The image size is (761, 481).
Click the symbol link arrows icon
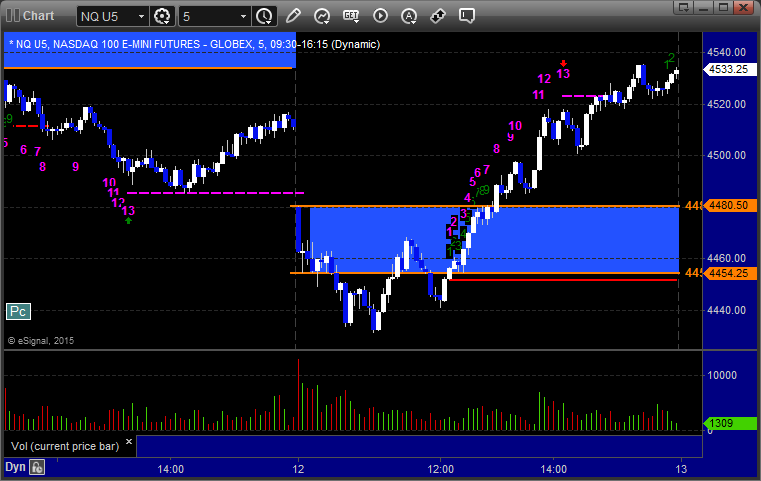tap(438, 16)
